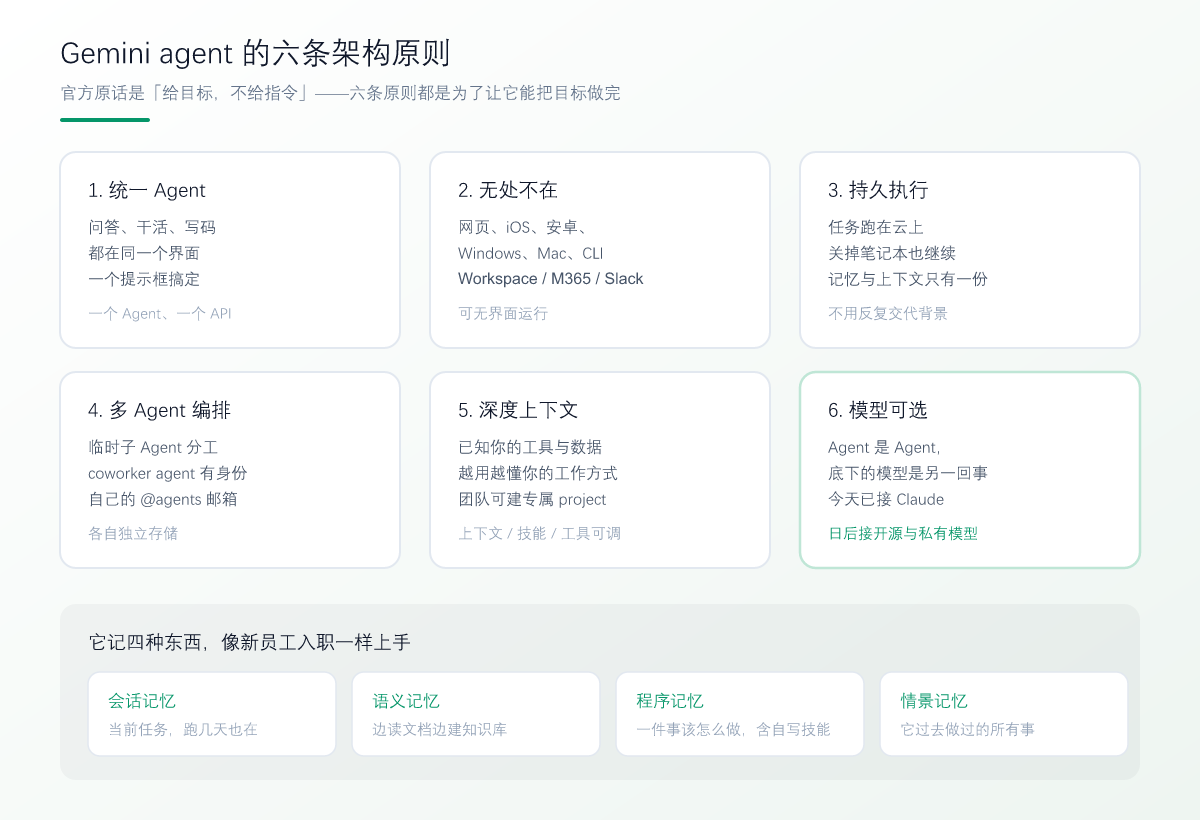Click the line '已知你的工具与数据'

pyautogui.click(x=530, y=447)
